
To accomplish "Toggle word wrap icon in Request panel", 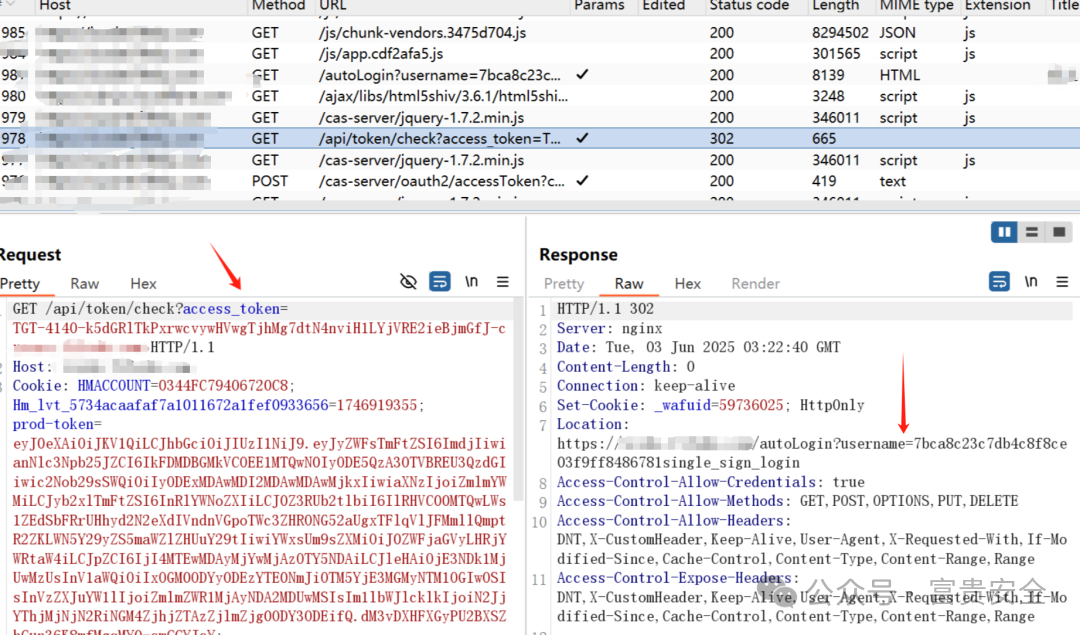I will 439,282.
